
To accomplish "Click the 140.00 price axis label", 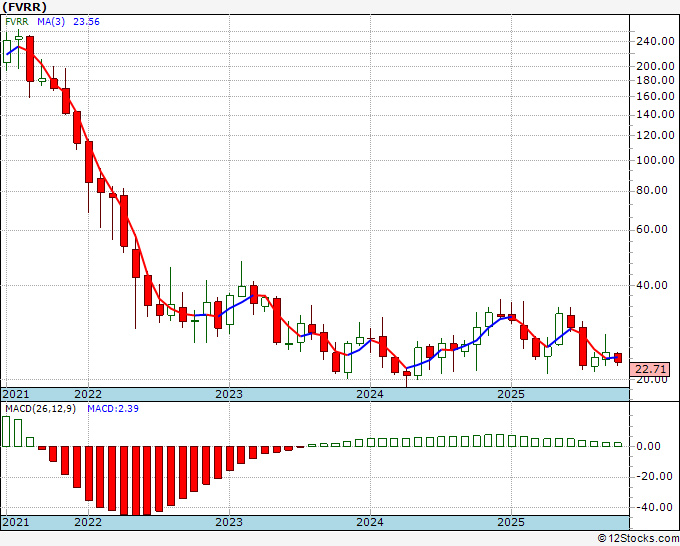I will tap(655, 114).
